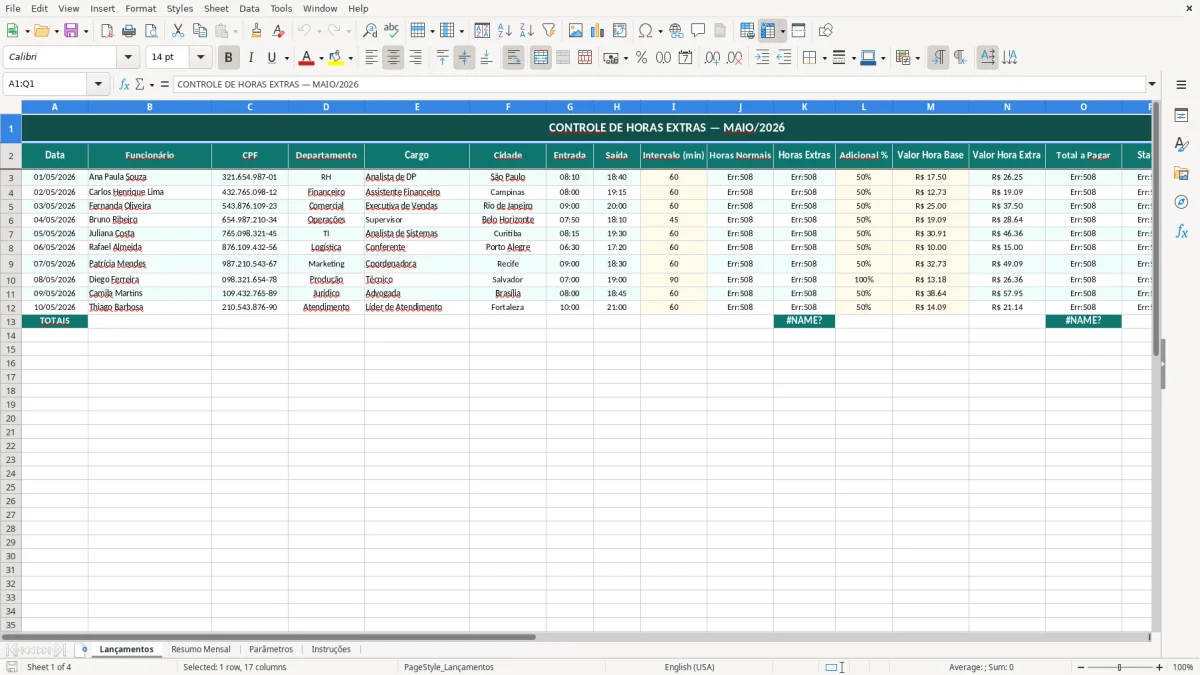
Task: Open the 14 pt font size dropdown
Action: coord(200,58)
